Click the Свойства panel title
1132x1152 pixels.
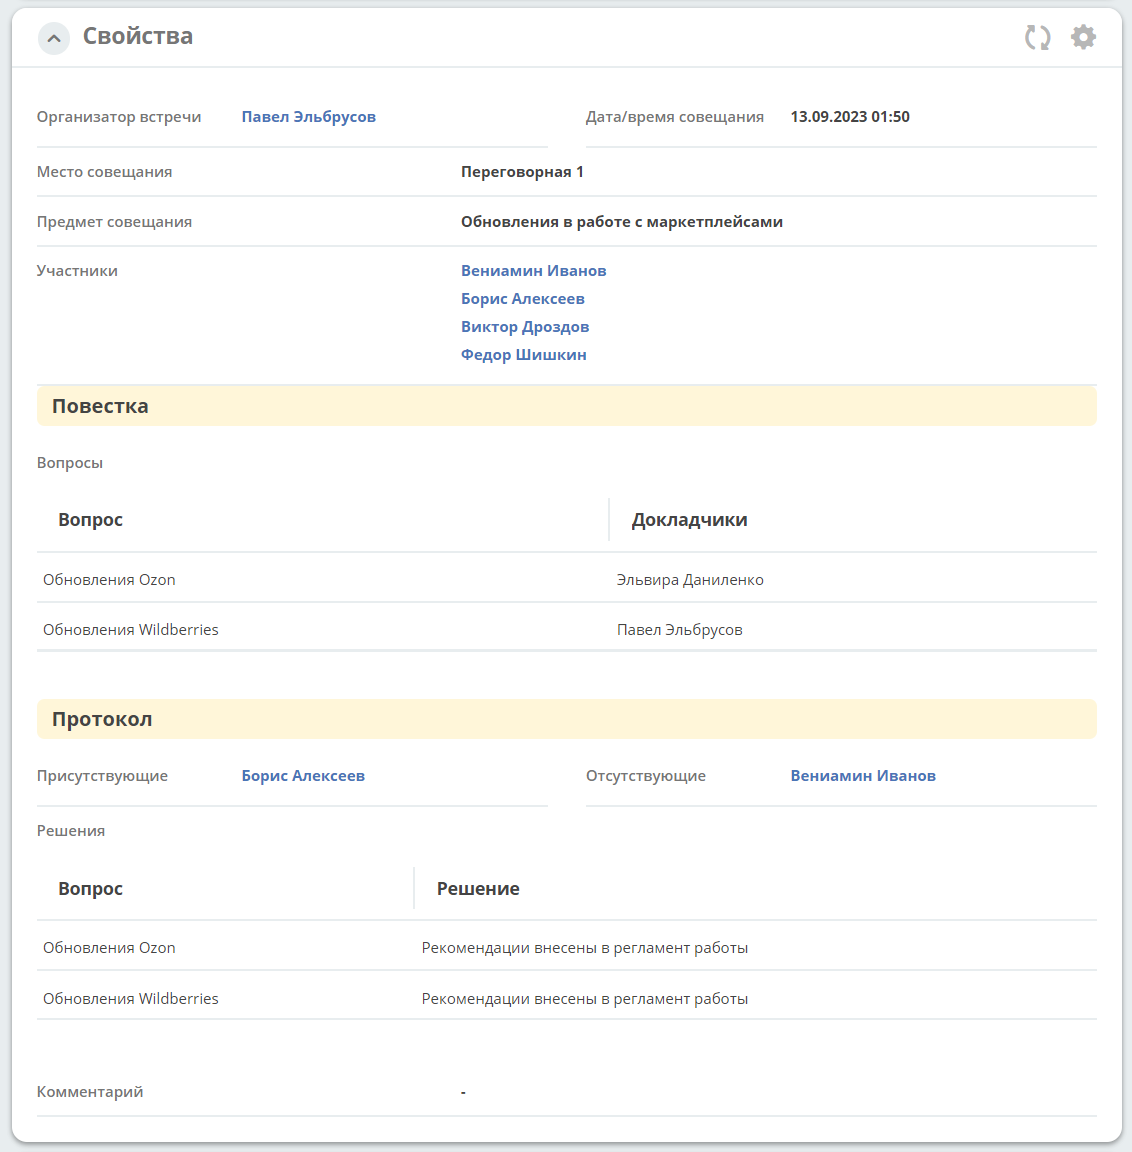click(137, 36)
